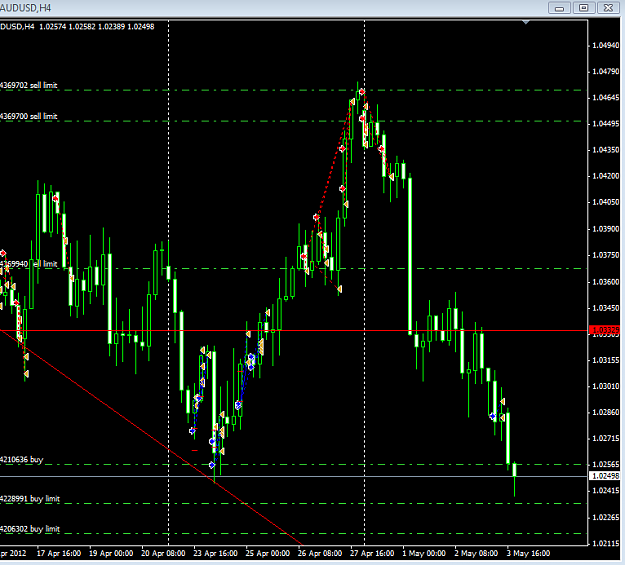Screen dimensions: 625x565
Task: Click the 23 Apr 16:00 time label
Action: [215, 553]
